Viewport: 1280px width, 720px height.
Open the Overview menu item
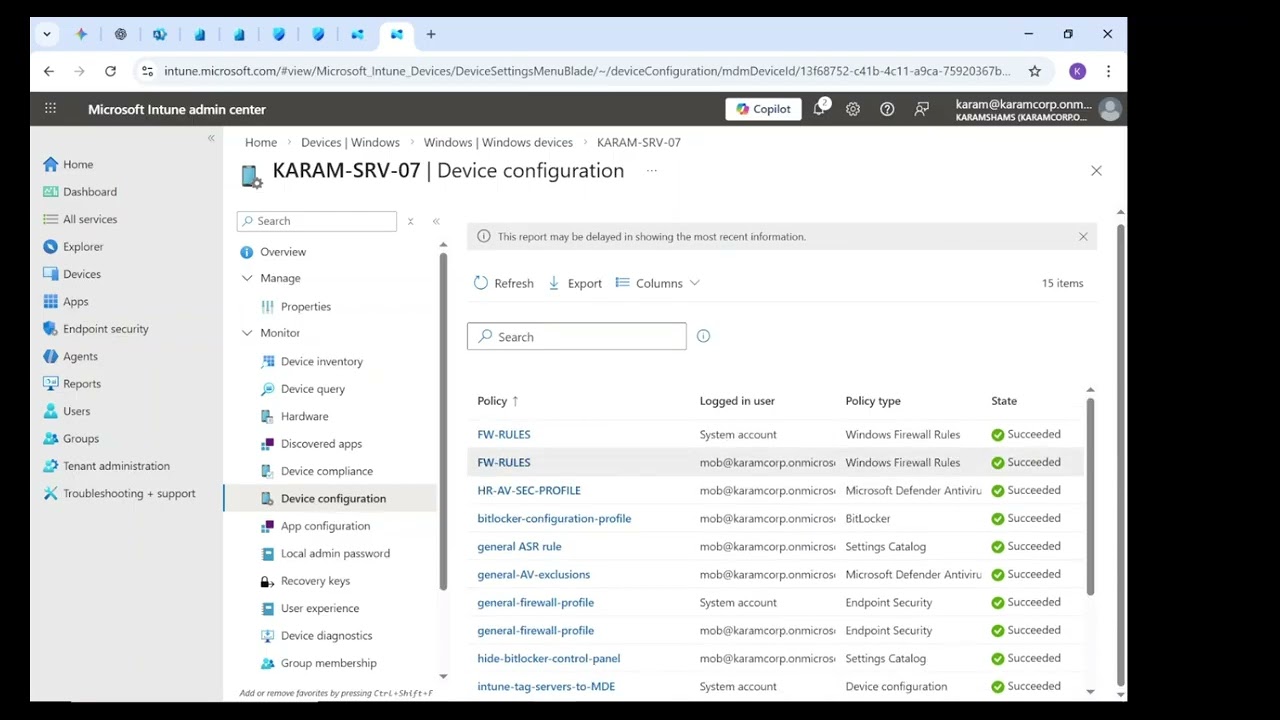tap(283, 252)
